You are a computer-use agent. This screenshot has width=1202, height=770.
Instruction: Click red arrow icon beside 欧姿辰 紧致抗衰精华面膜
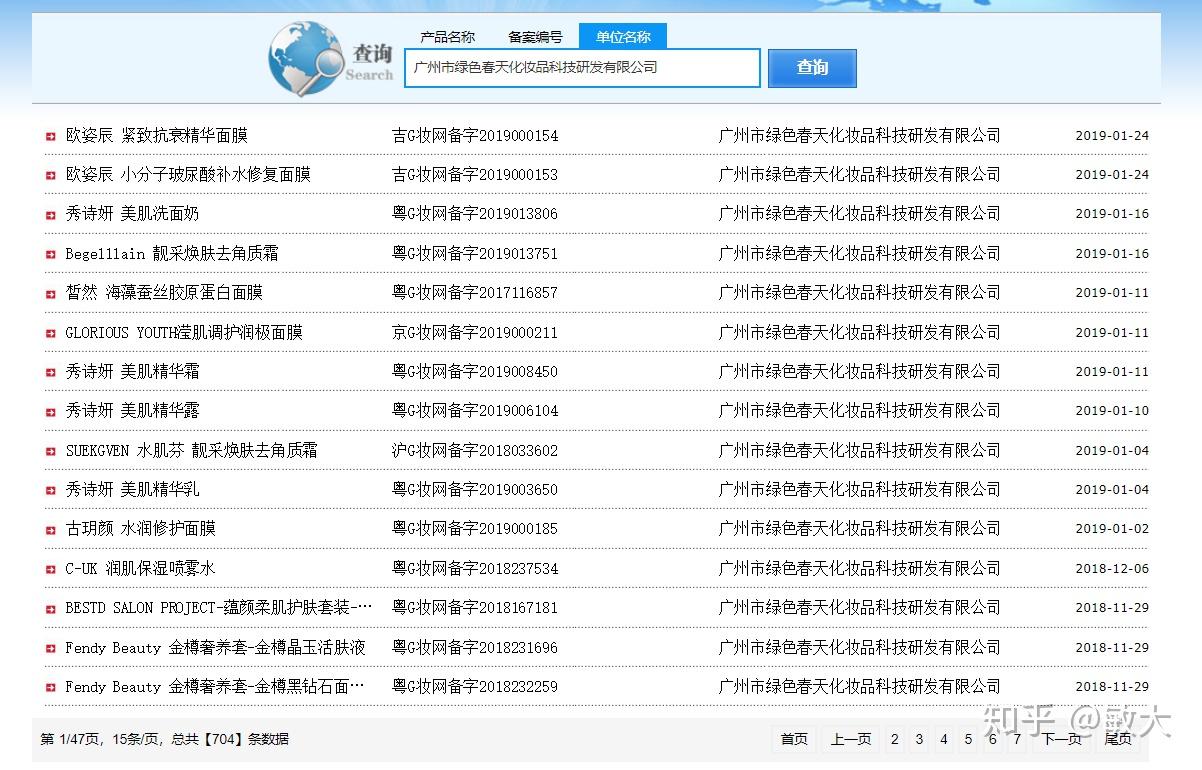pos(51,136)
